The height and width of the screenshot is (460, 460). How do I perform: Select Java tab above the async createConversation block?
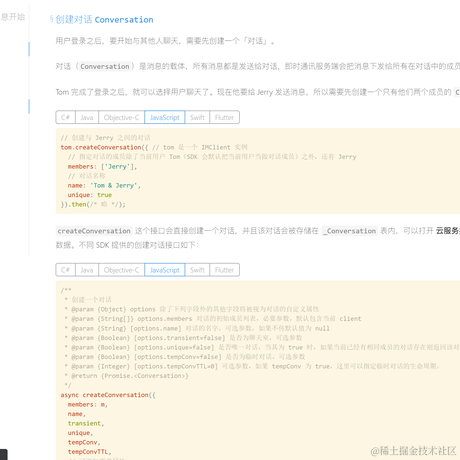pyautogui.click(x=87, y=270)
